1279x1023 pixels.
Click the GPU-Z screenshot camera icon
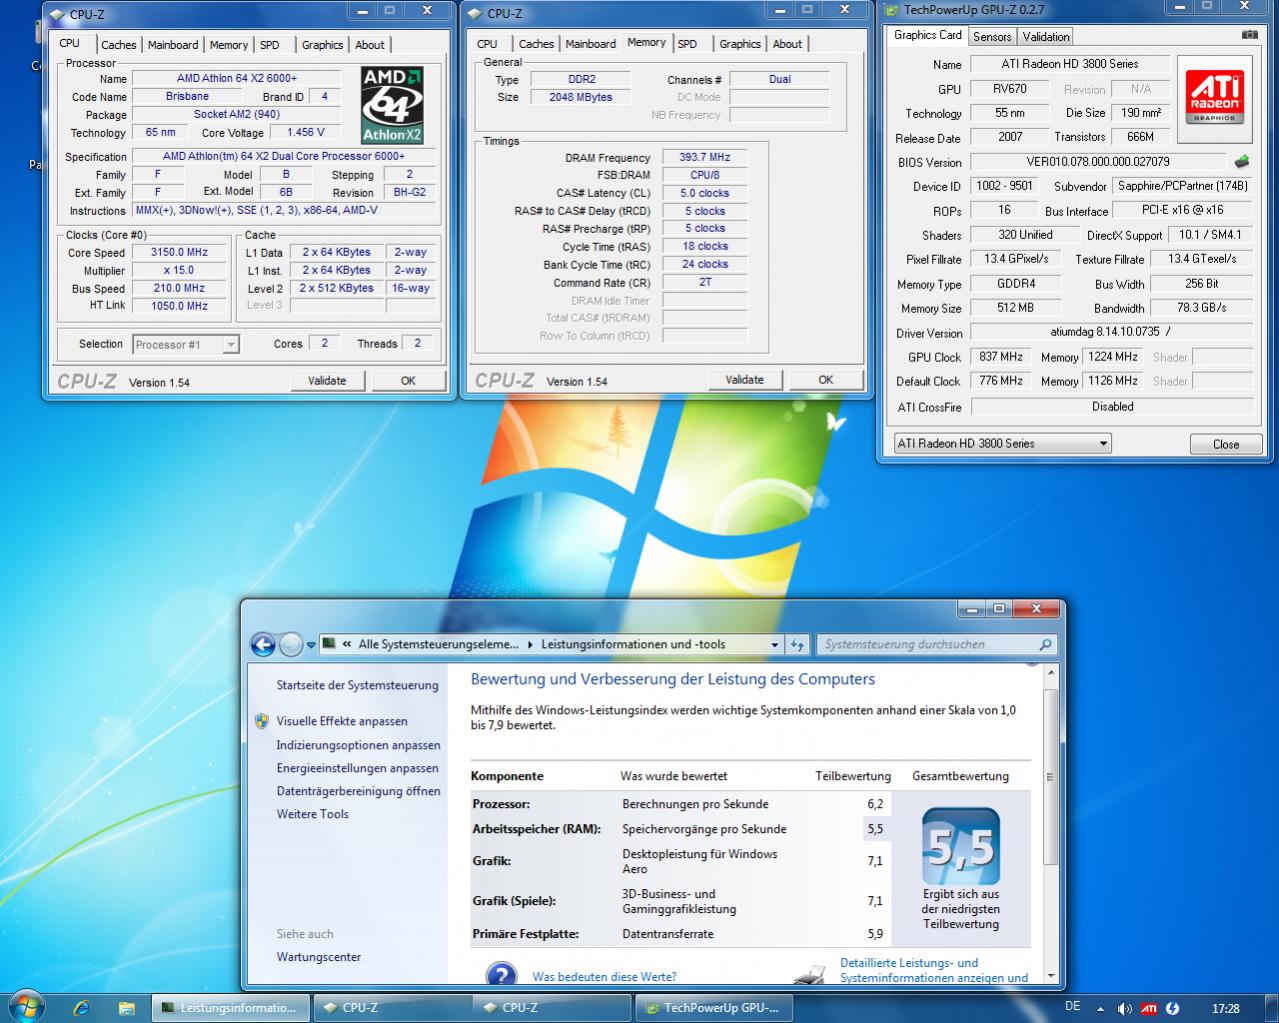1249,35
